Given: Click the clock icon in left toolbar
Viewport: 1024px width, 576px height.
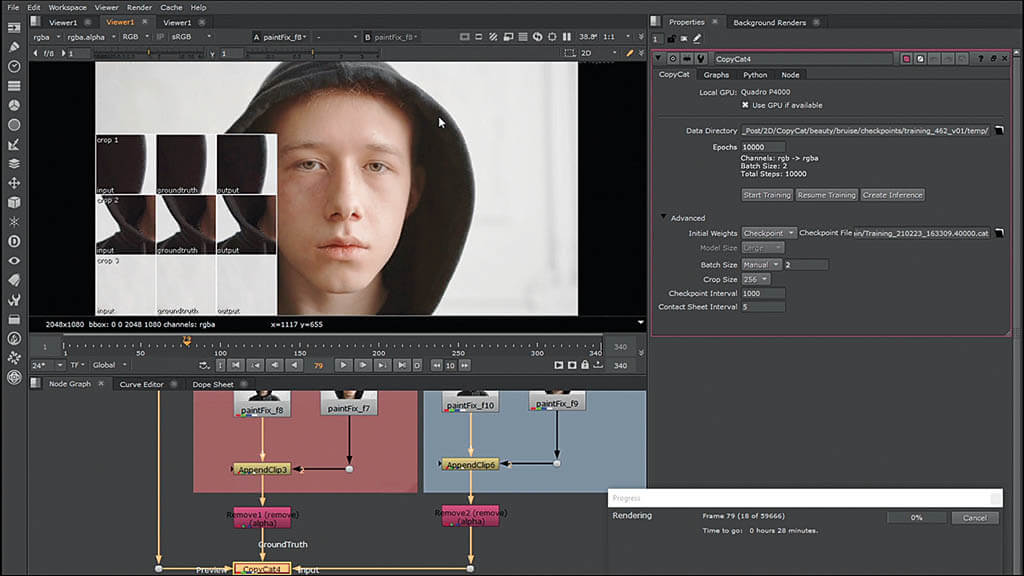Looking at the screenshot, I should (14, 66).
